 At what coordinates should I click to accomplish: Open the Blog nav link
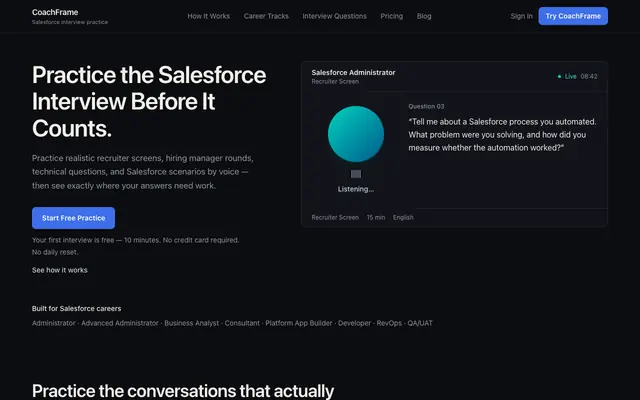coord(424,16)
